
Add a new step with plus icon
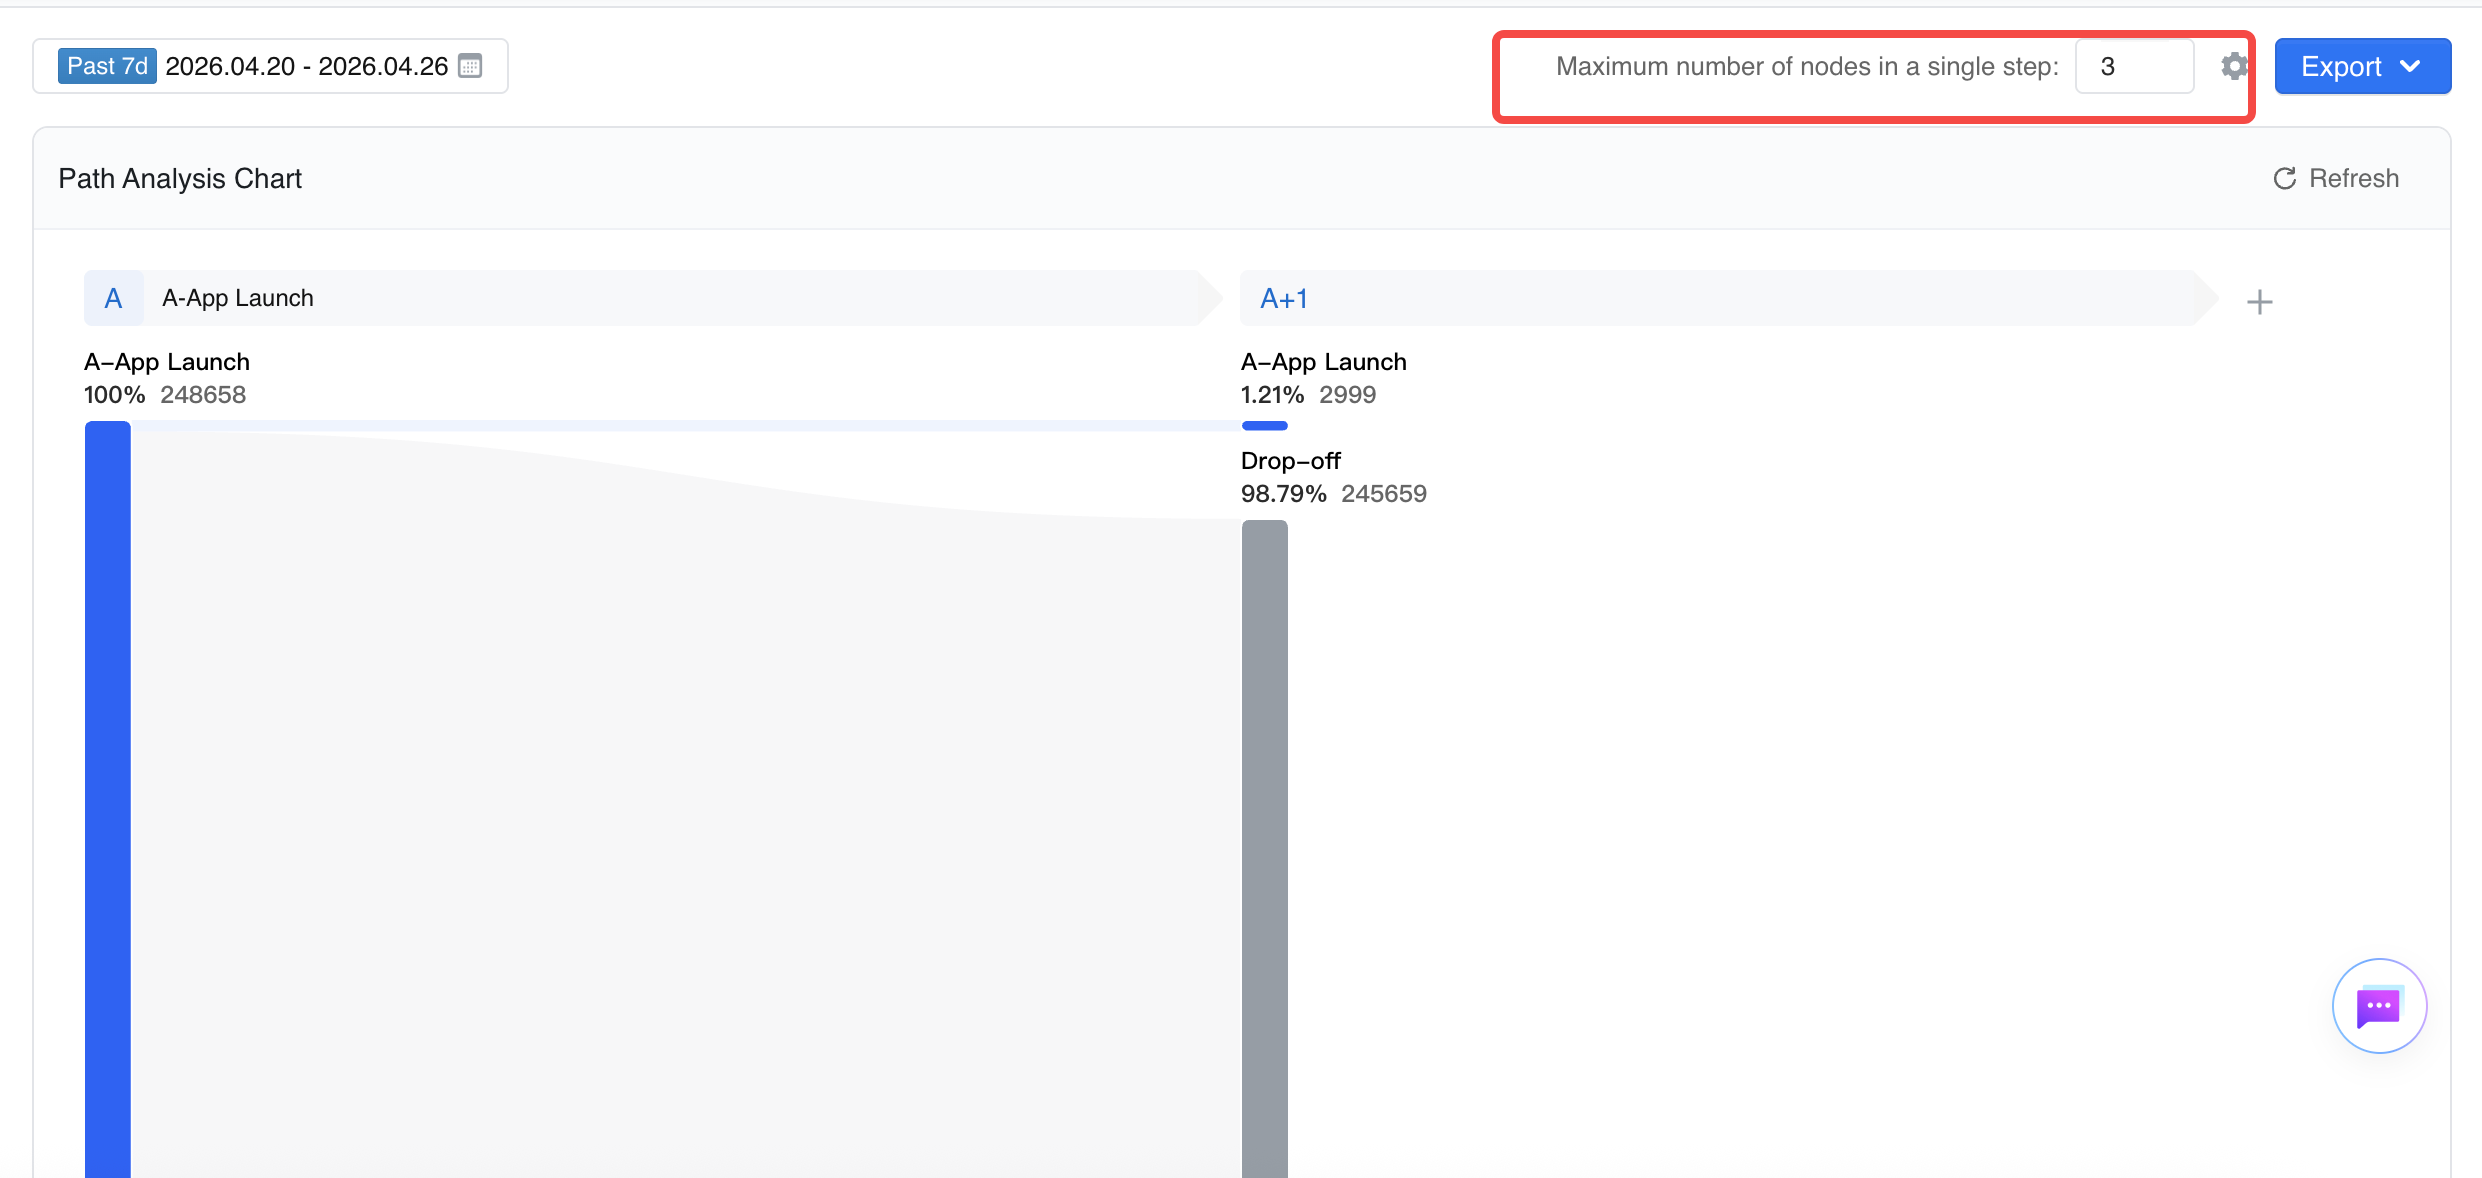coord(2259,301)
